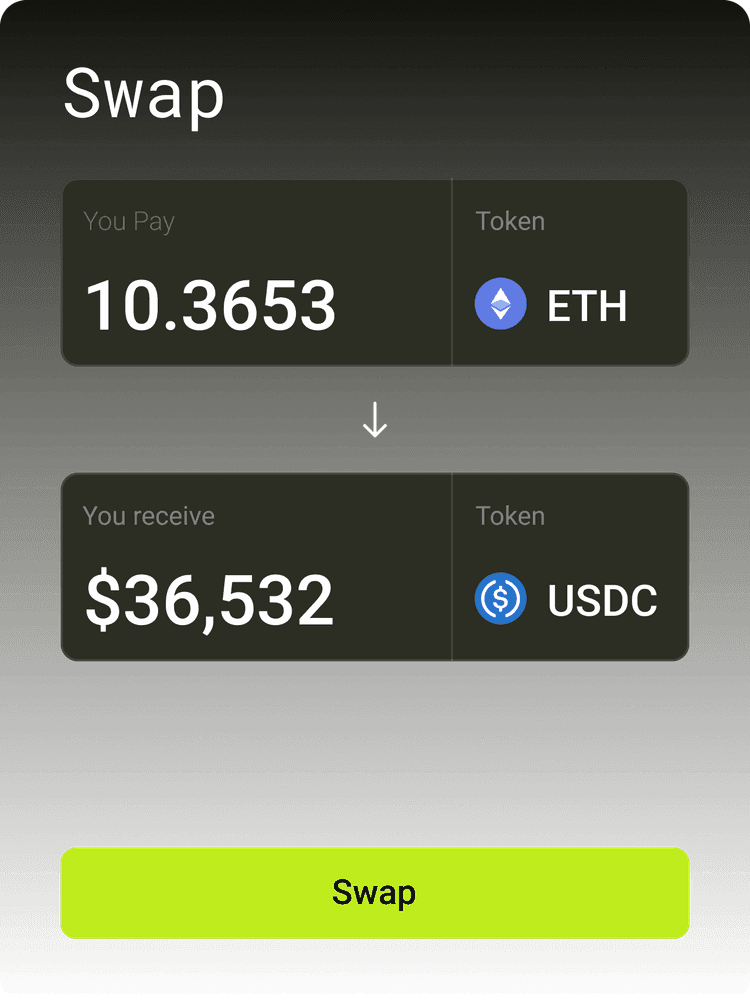Click the empty area right of $36,532
Image resolution: width=750 pixels, height=1004 pixels.
click(x=395, y=600)
